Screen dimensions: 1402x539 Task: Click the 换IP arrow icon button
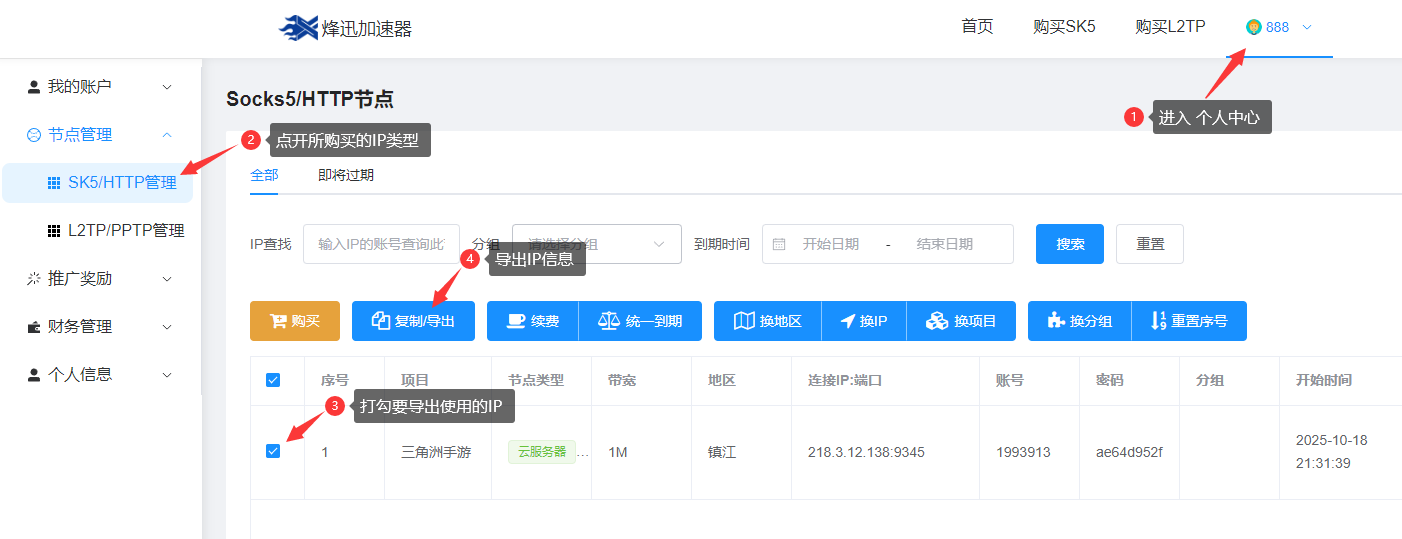point(863,321)
